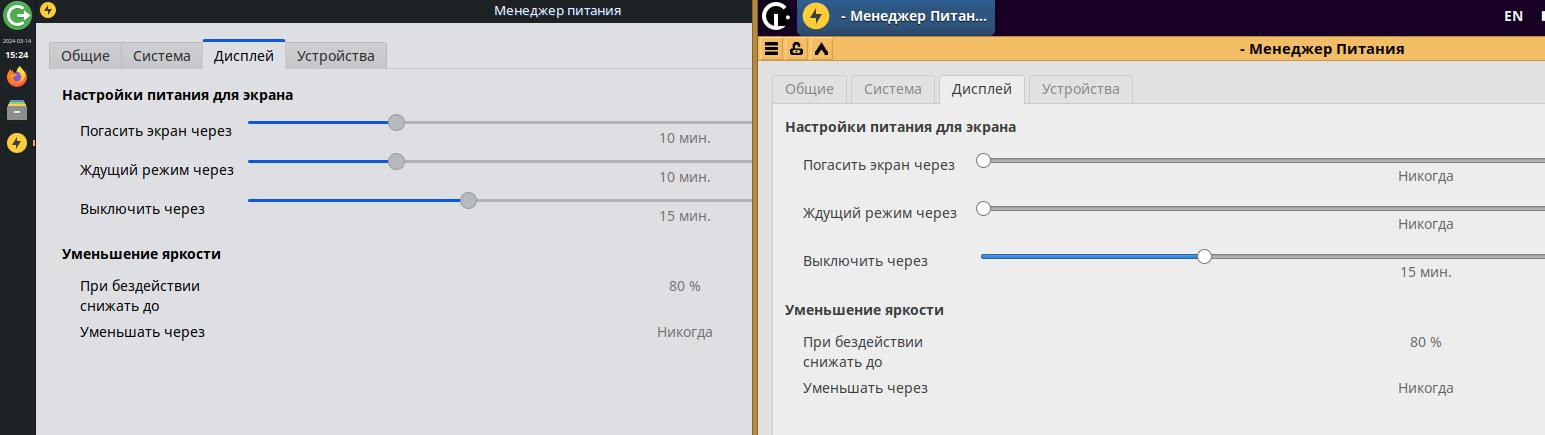
Task: Launch Firefox from the dock
Action: [16, 77]
